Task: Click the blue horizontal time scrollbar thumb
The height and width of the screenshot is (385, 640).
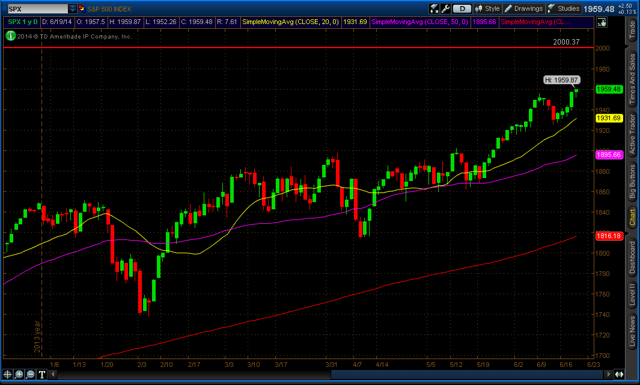Action: point(467,374)
